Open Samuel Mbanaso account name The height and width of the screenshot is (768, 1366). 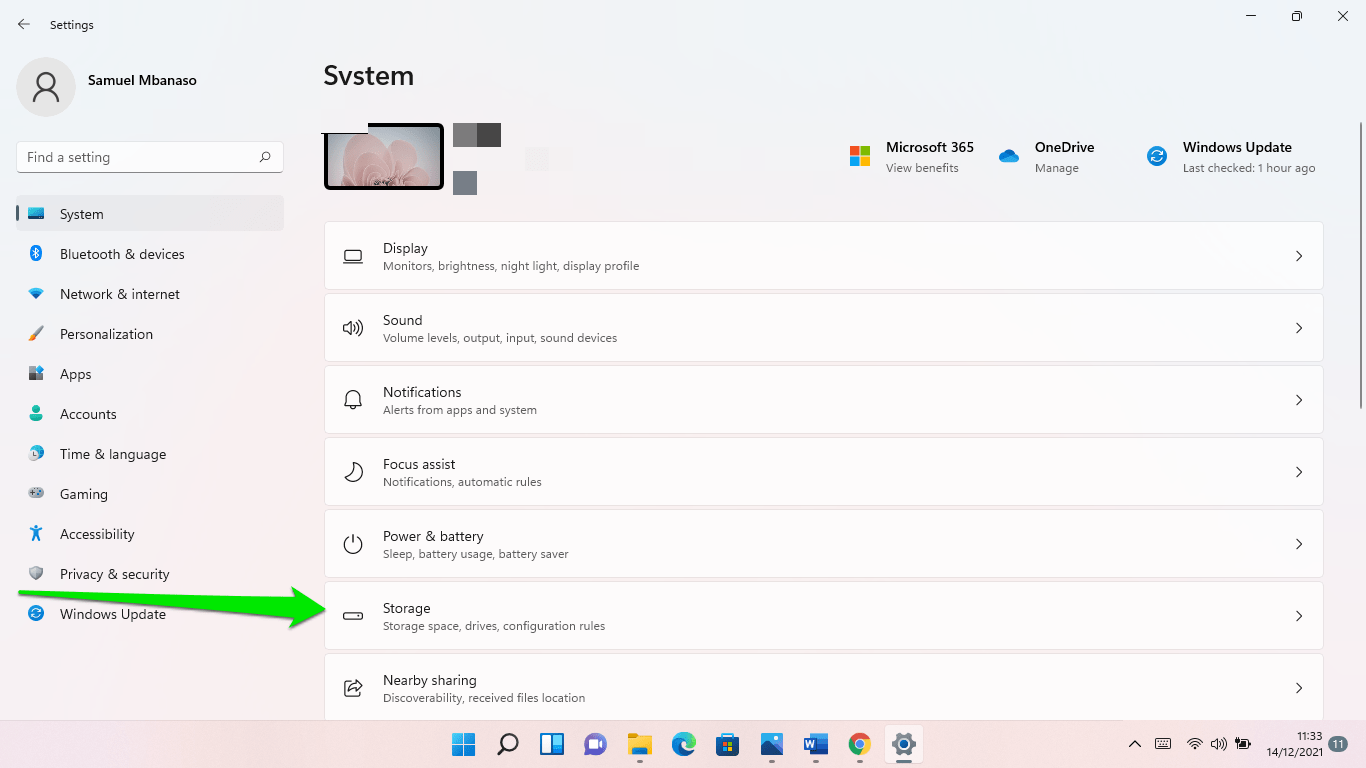[142, 80]
